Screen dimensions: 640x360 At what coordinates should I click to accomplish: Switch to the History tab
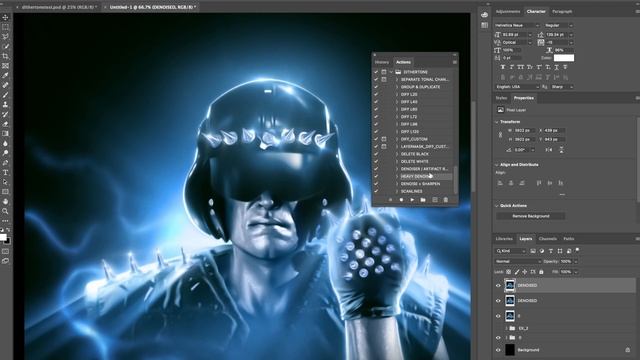pos(382,62)
